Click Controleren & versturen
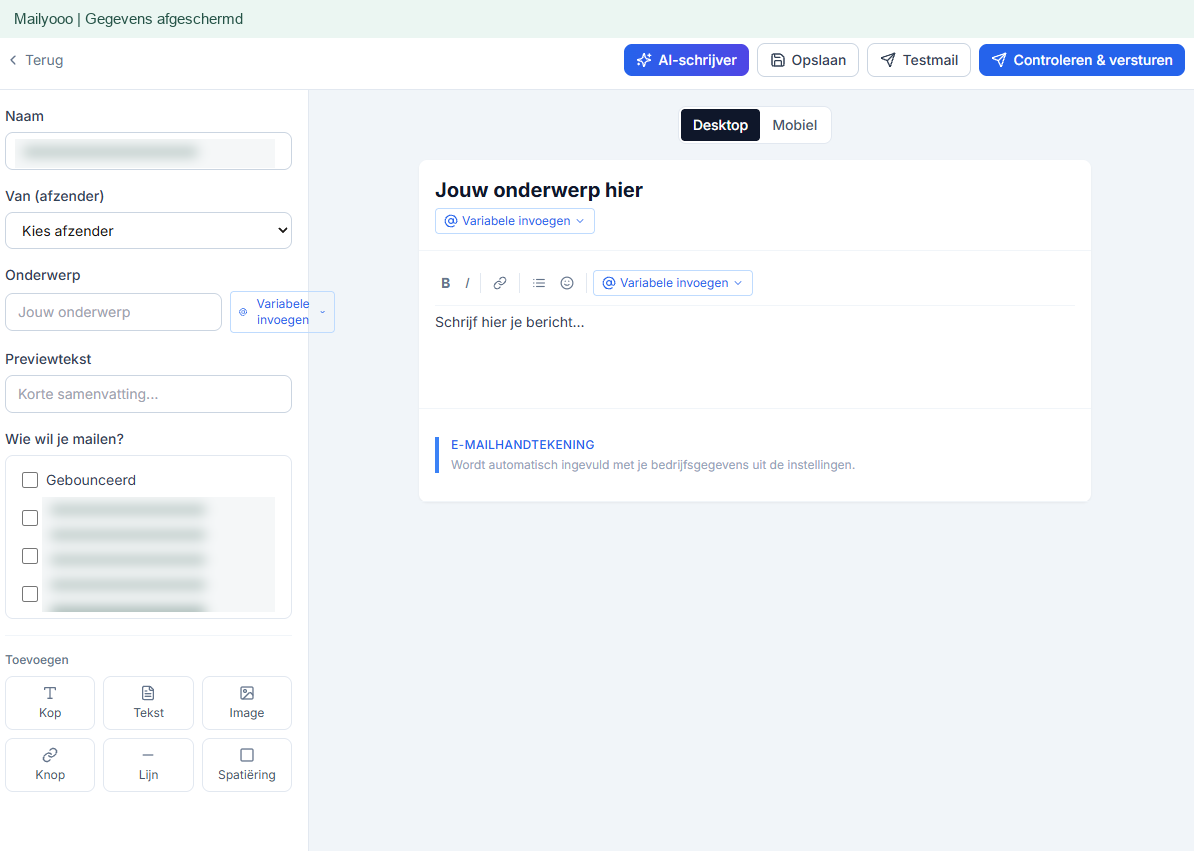Viewport: 1194px width, 851px height. point(1081,60)
